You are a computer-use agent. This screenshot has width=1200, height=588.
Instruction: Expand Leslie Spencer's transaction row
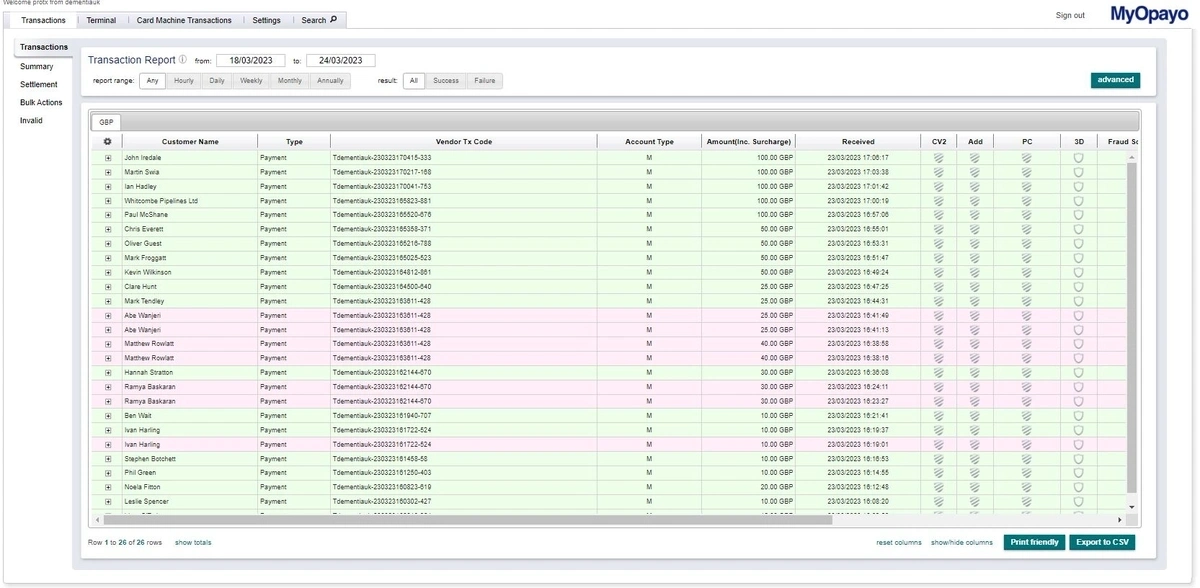coord(108,500)
